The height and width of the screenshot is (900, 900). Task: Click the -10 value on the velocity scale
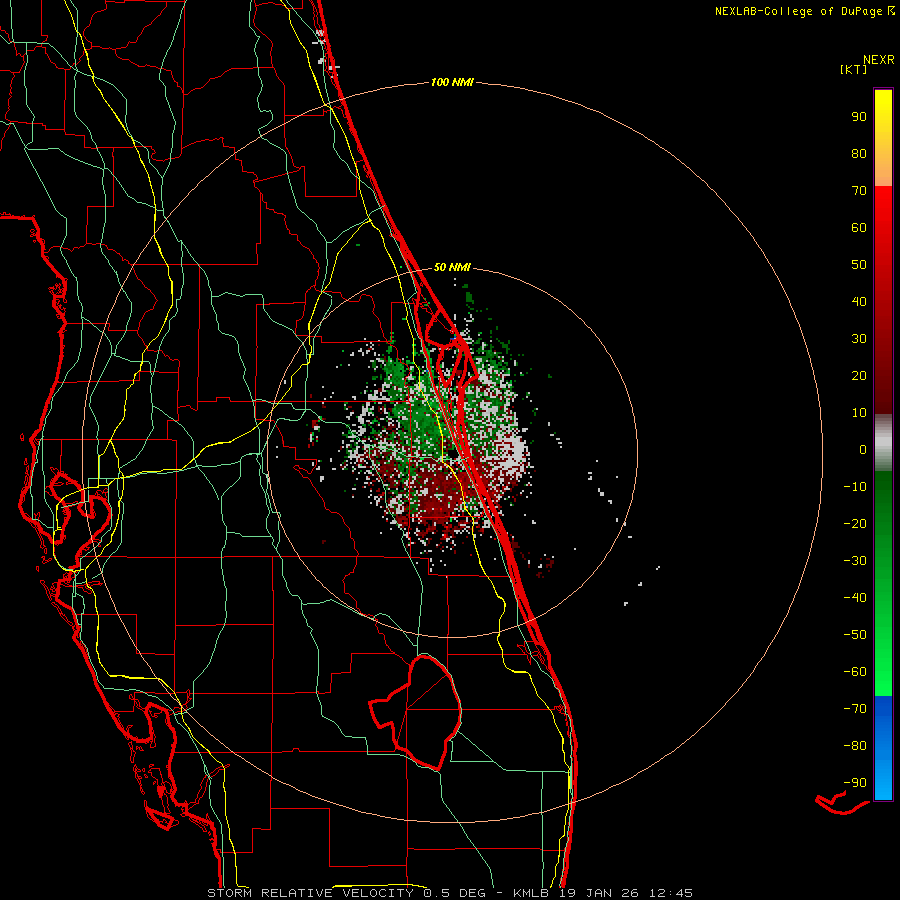855,487
